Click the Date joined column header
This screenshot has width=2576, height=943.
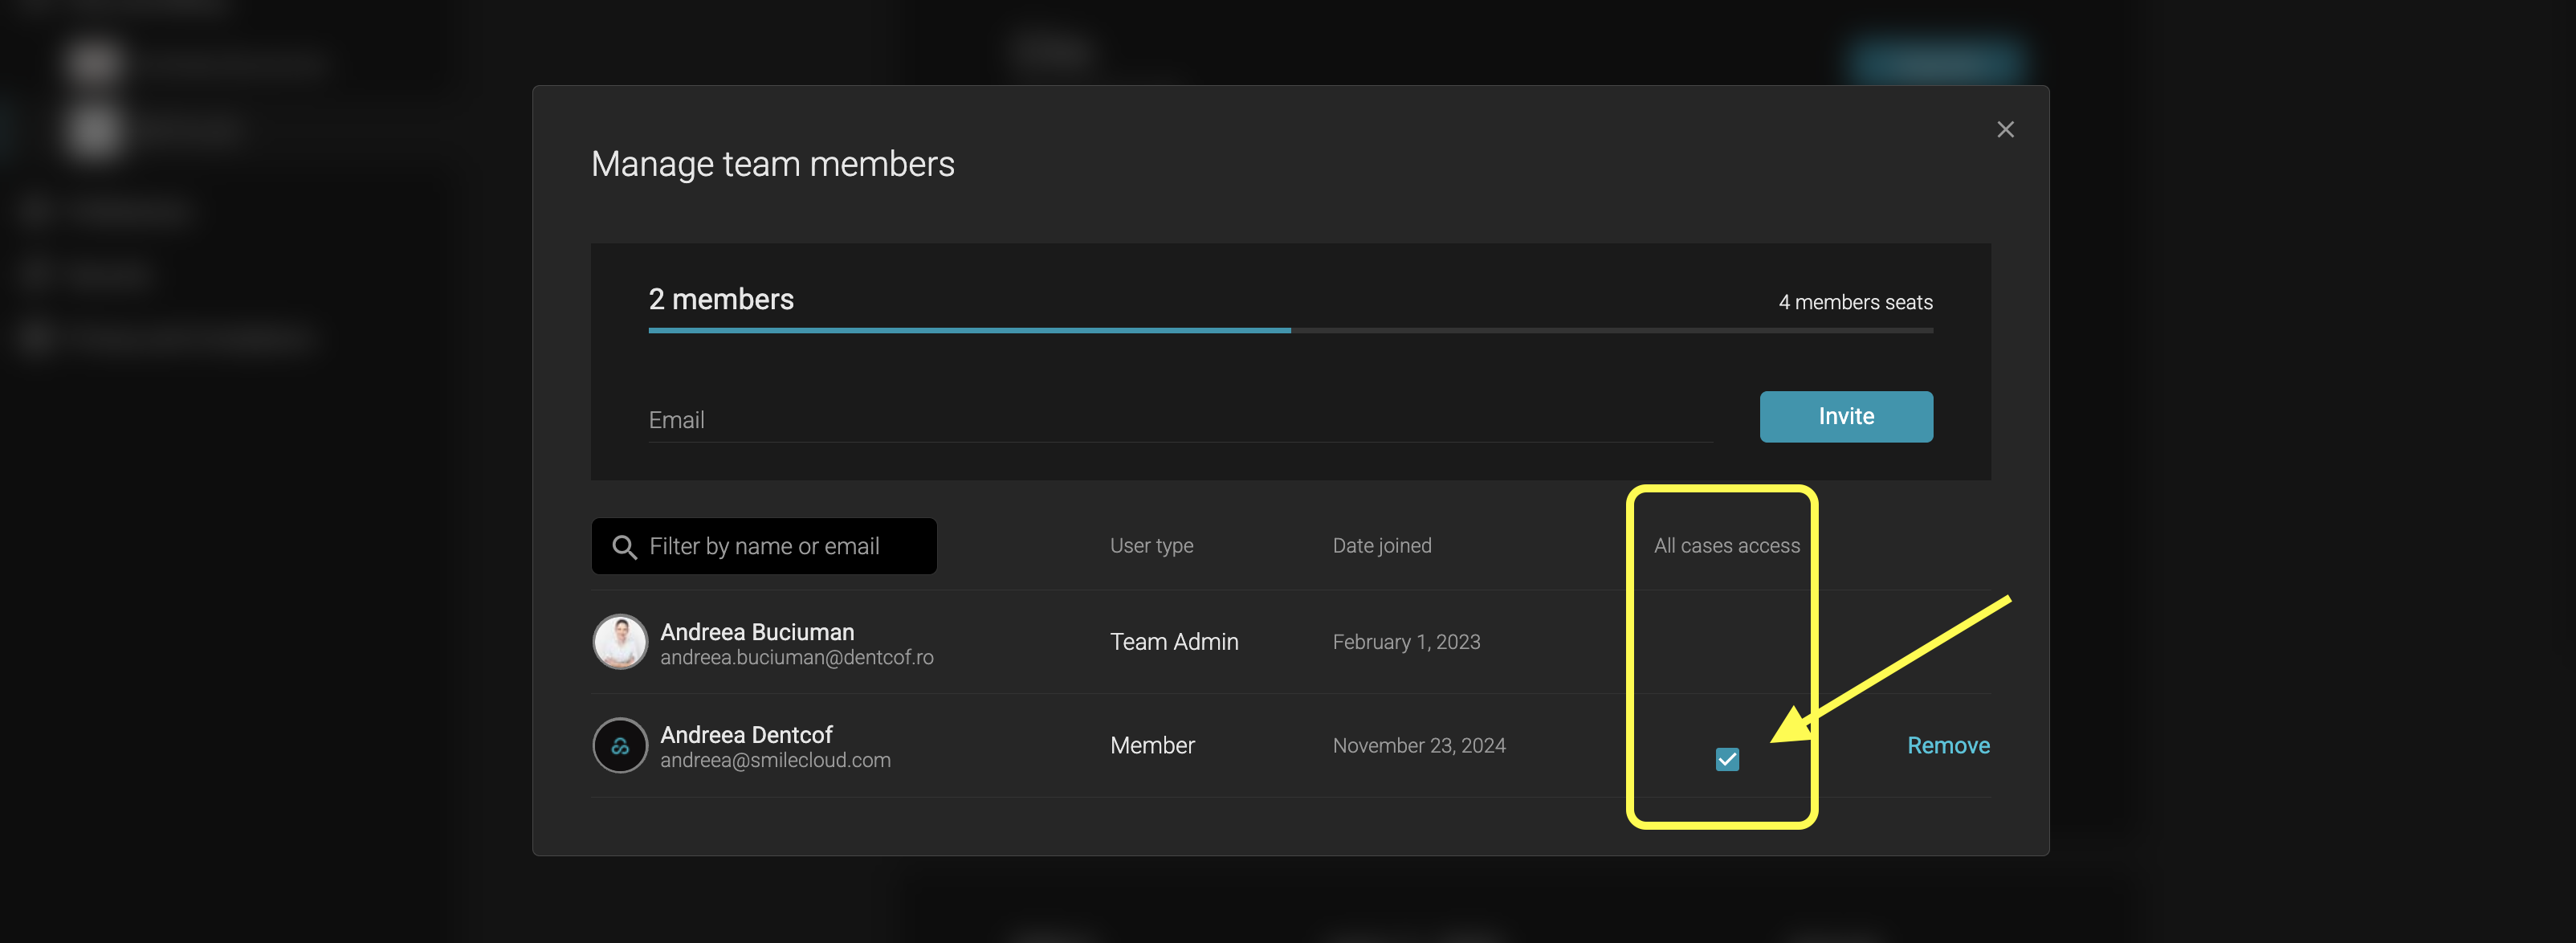click(1381, 546)
